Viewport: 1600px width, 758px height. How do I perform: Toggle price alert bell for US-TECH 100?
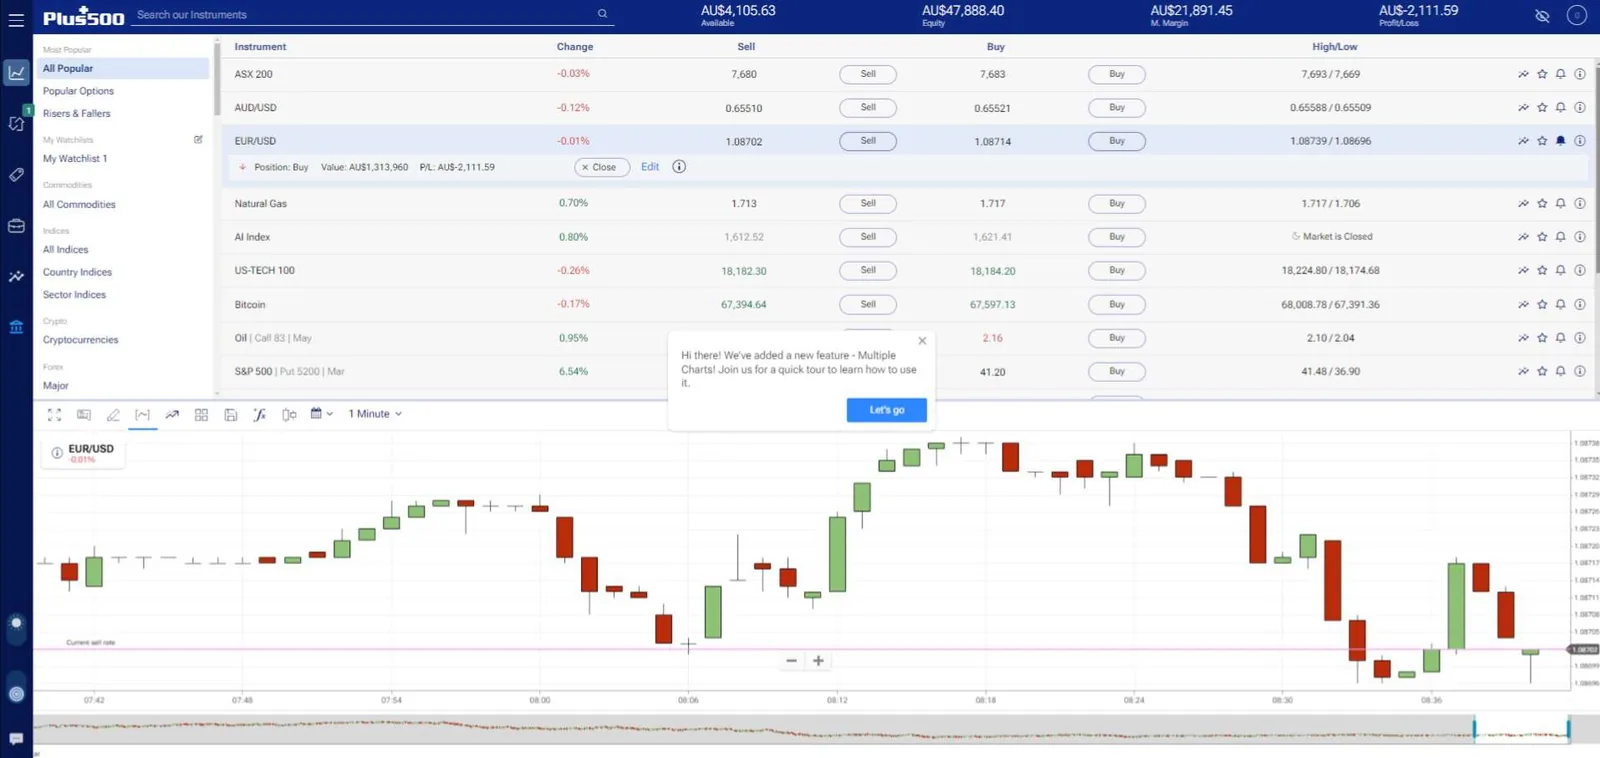[1560, 270]
